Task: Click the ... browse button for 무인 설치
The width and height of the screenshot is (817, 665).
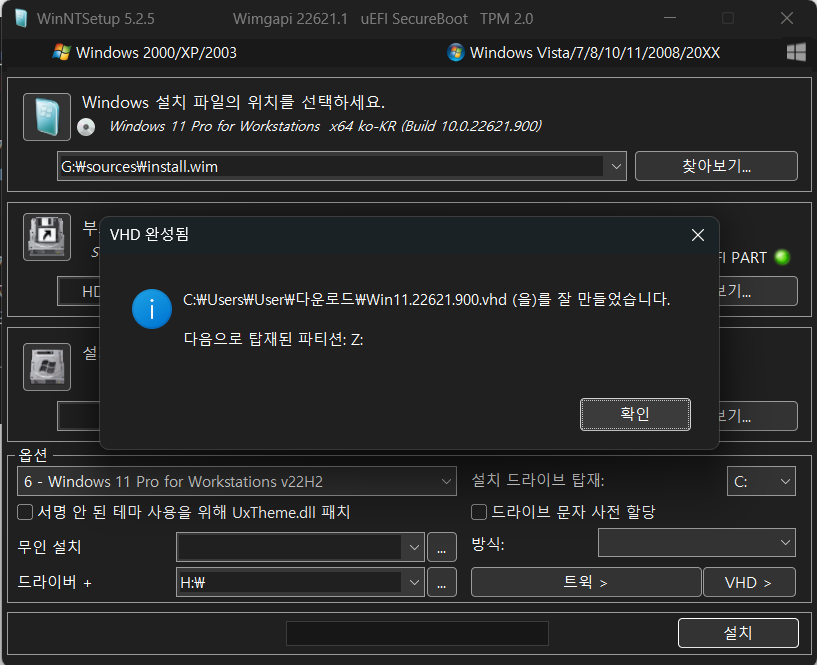Action: (442, 547)
